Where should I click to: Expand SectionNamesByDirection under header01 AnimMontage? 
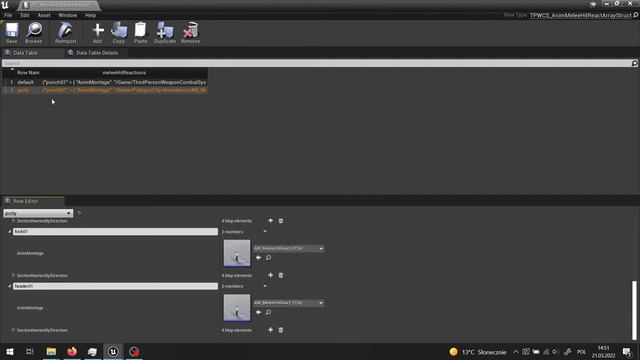coord(13,330)
